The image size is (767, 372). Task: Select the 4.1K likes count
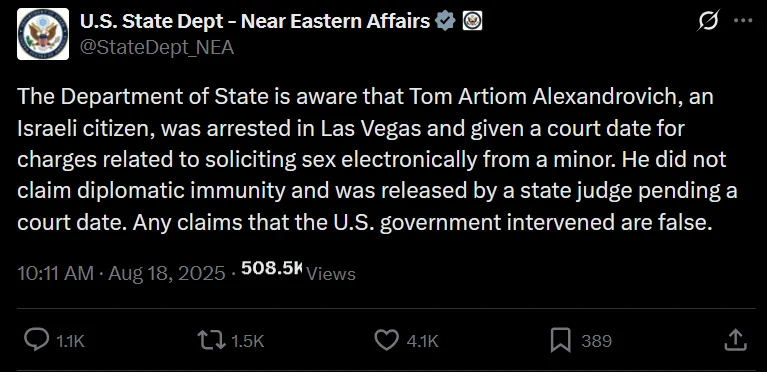click(x=423, y=341)
